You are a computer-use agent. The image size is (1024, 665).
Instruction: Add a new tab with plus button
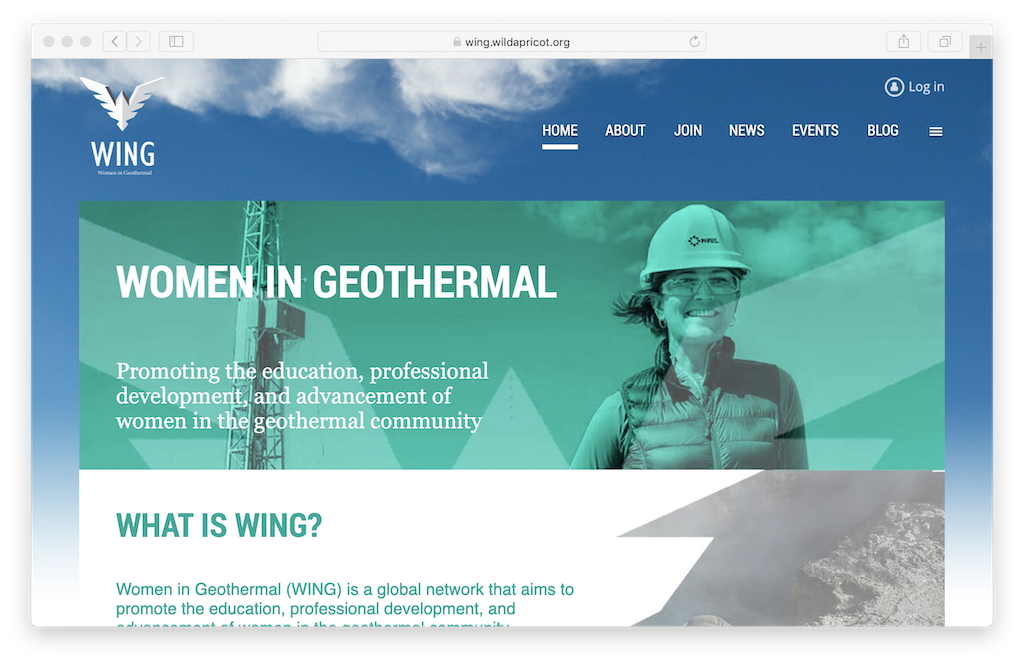981,47
